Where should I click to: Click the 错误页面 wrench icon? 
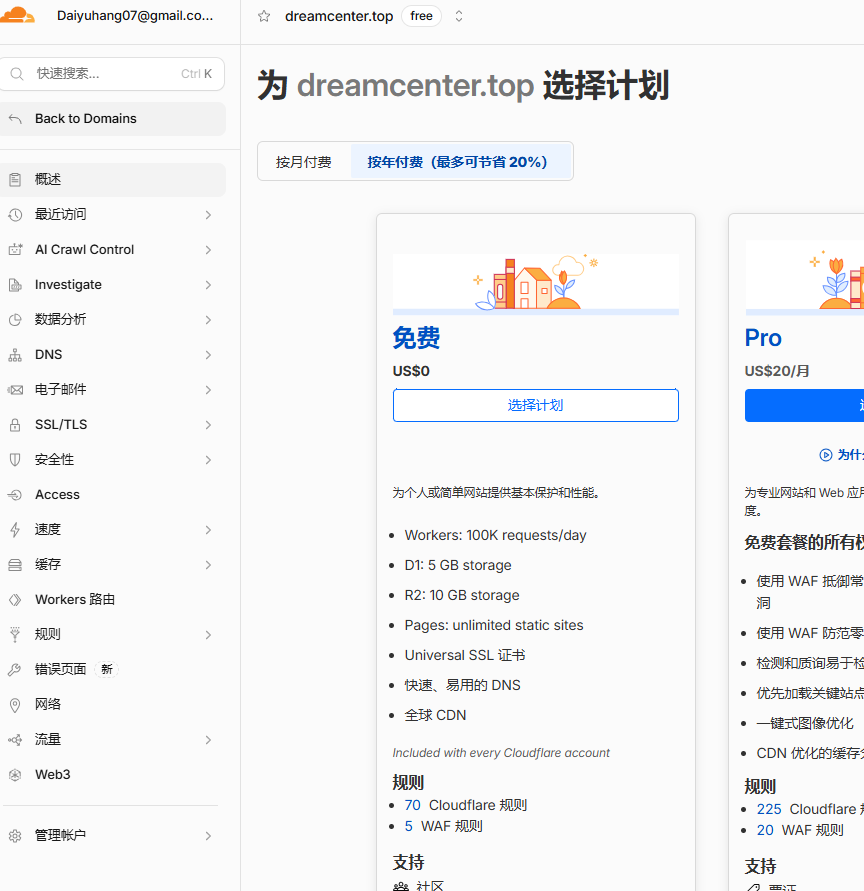[15, 670]
